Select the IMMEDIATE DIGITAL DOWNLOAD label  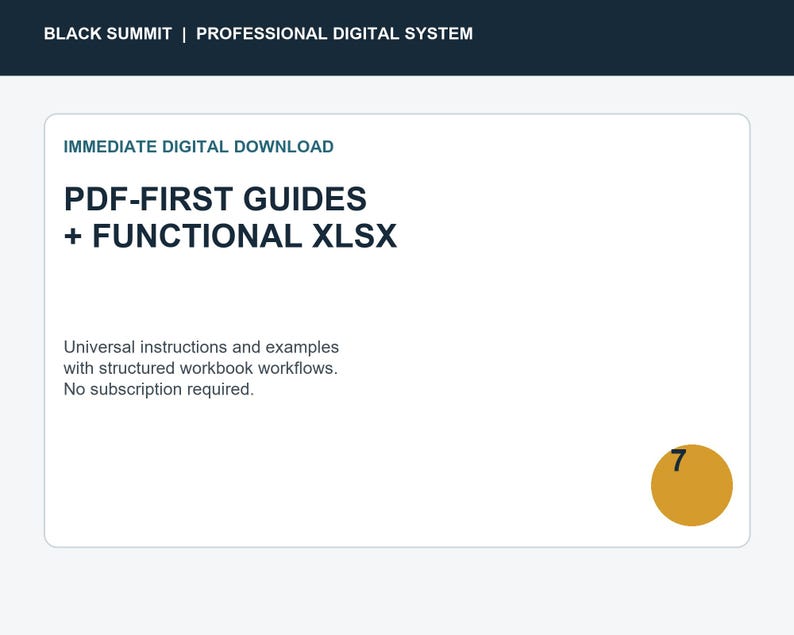coord(198,147)
